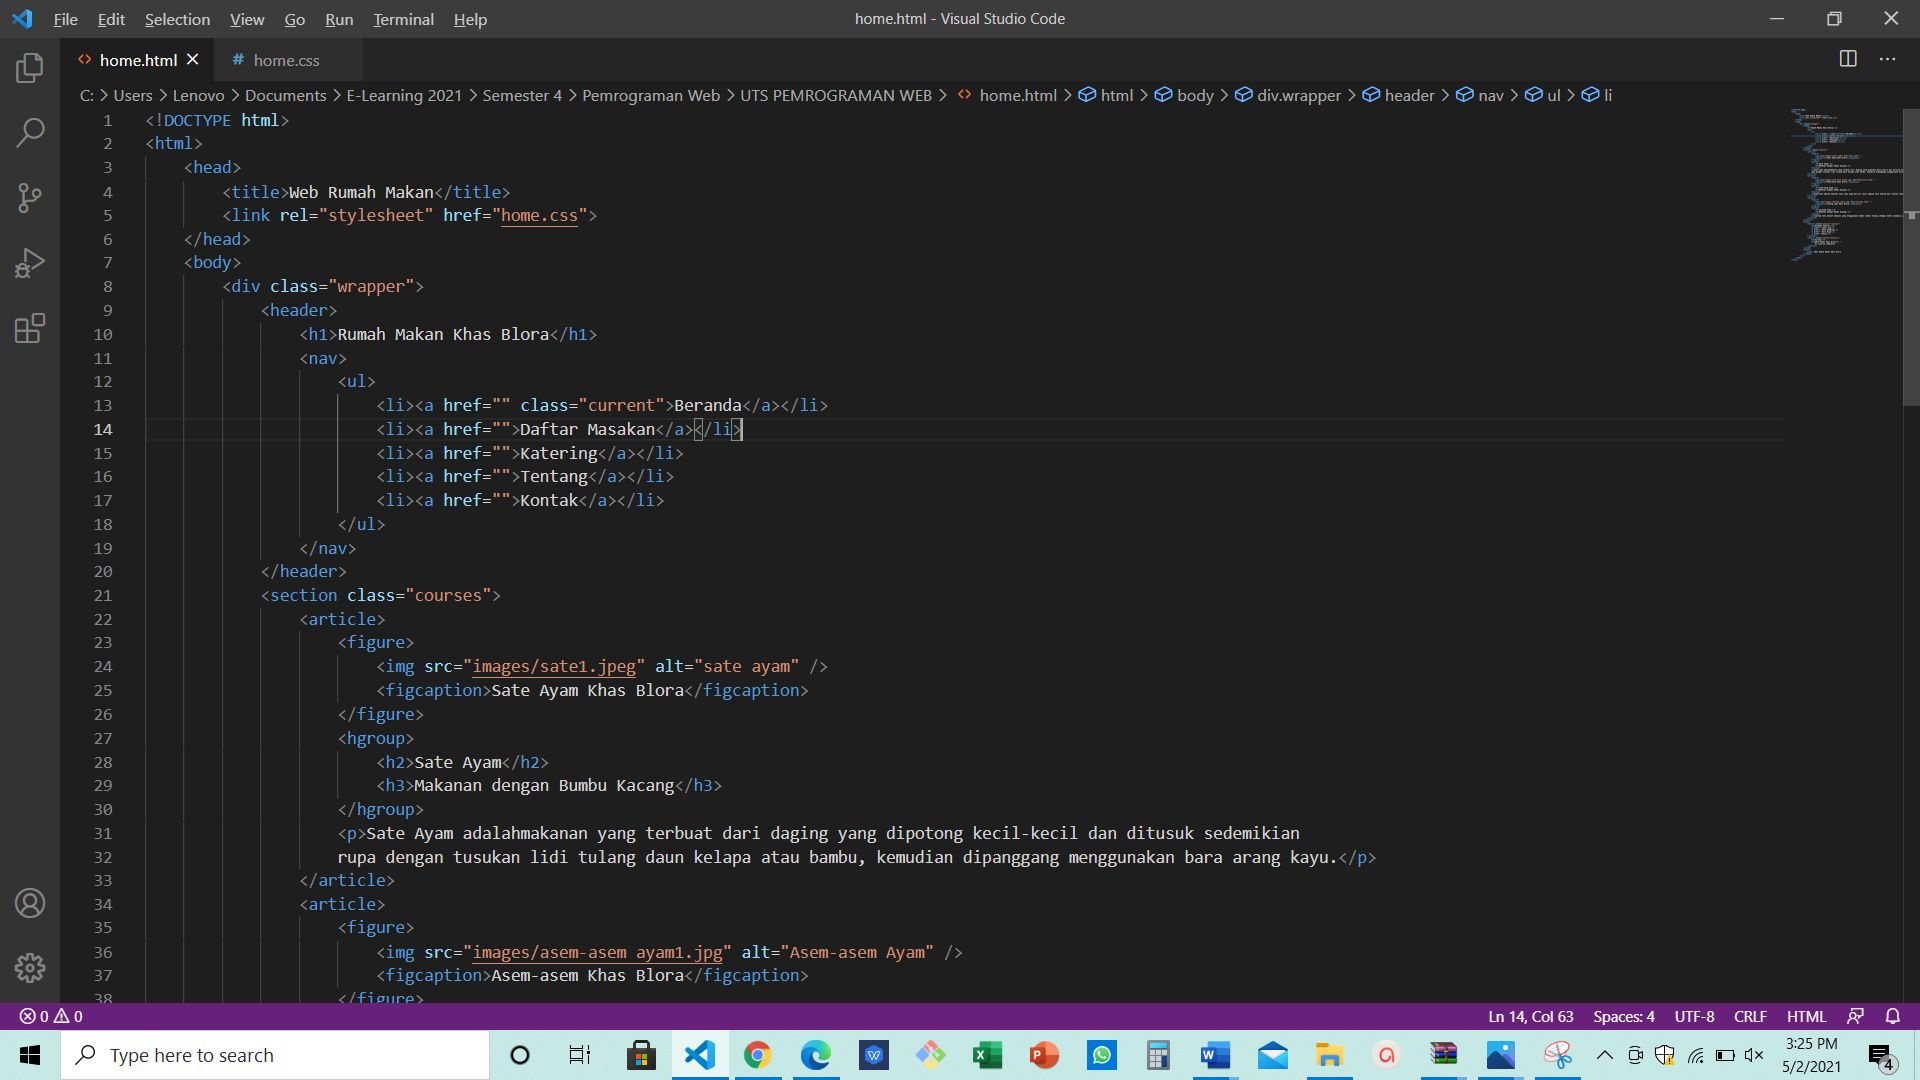Launch Run and Debug view icon
Viewport: 1920px width, 1080px height.
pyautogui.click(x=30, y=262)
